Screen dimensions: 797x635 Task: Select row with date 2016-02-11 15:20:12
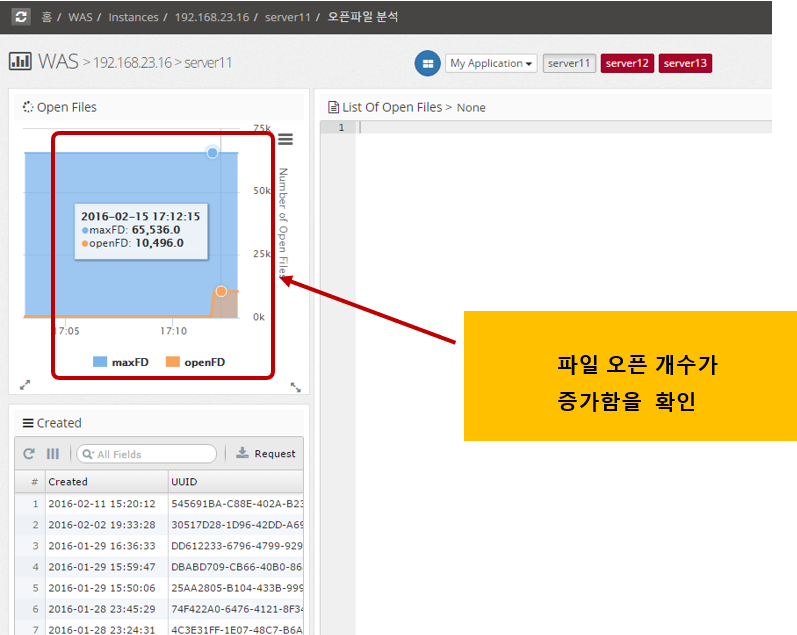pos(102,504)
